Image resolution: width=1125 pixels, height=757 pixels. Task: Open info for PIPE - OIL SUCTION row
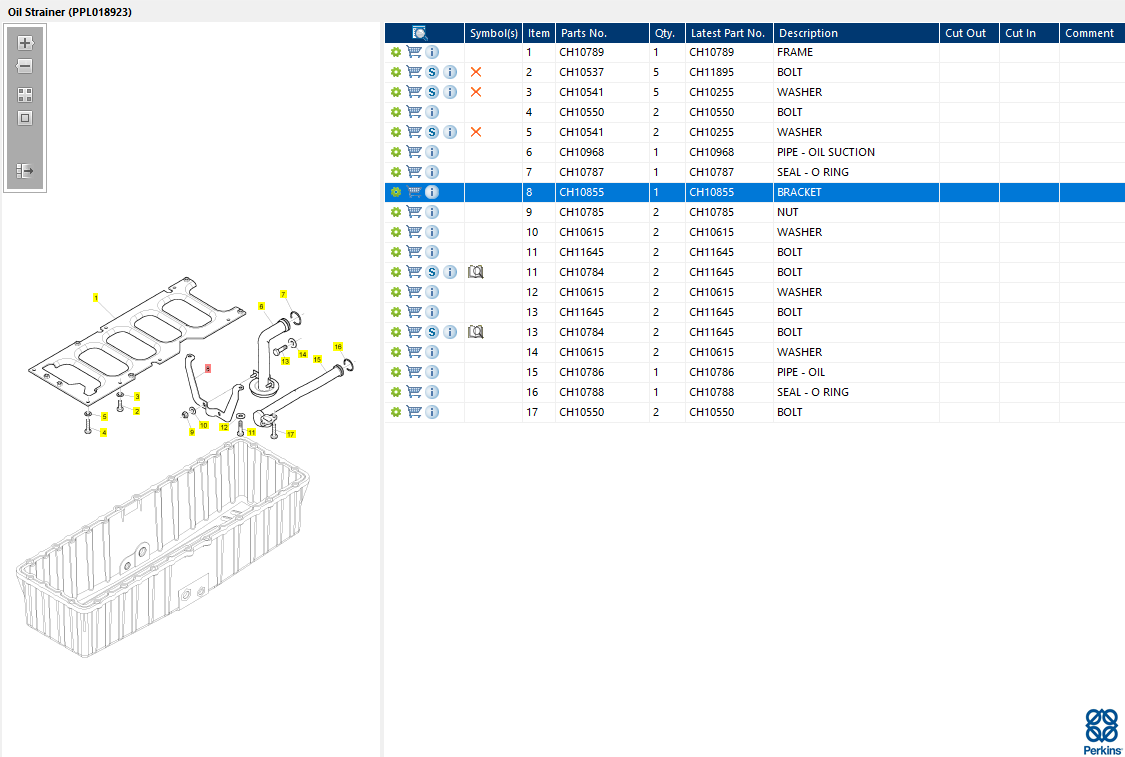[x=432, y=152]
